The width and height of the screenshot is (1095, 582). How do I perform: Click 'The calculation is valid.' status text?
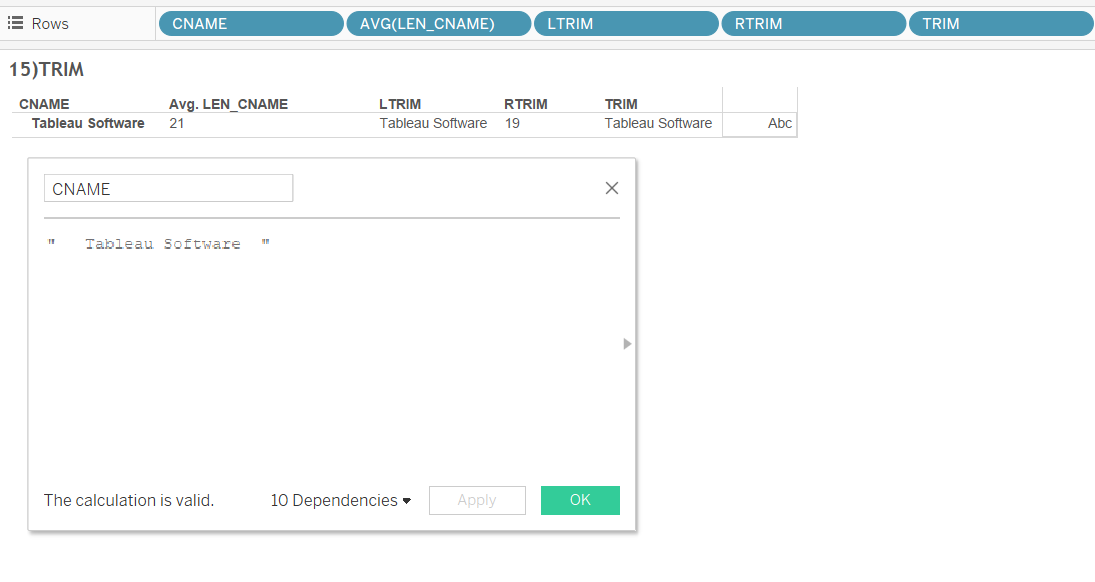(129, 500)
